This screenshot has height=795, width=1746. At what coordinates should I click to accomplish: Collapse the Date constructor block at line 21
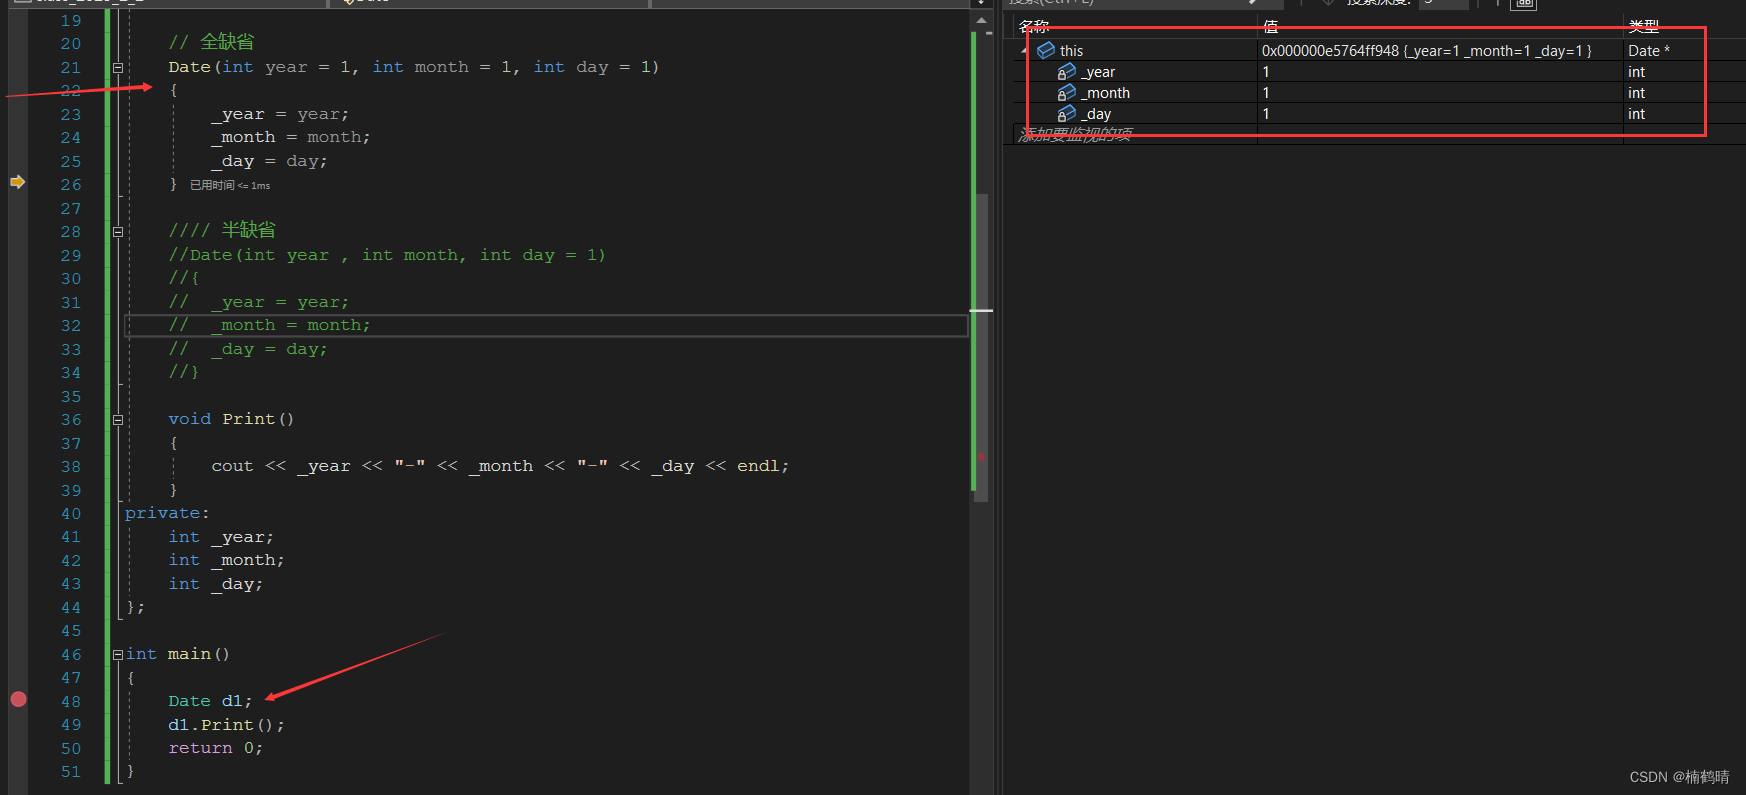118,68
